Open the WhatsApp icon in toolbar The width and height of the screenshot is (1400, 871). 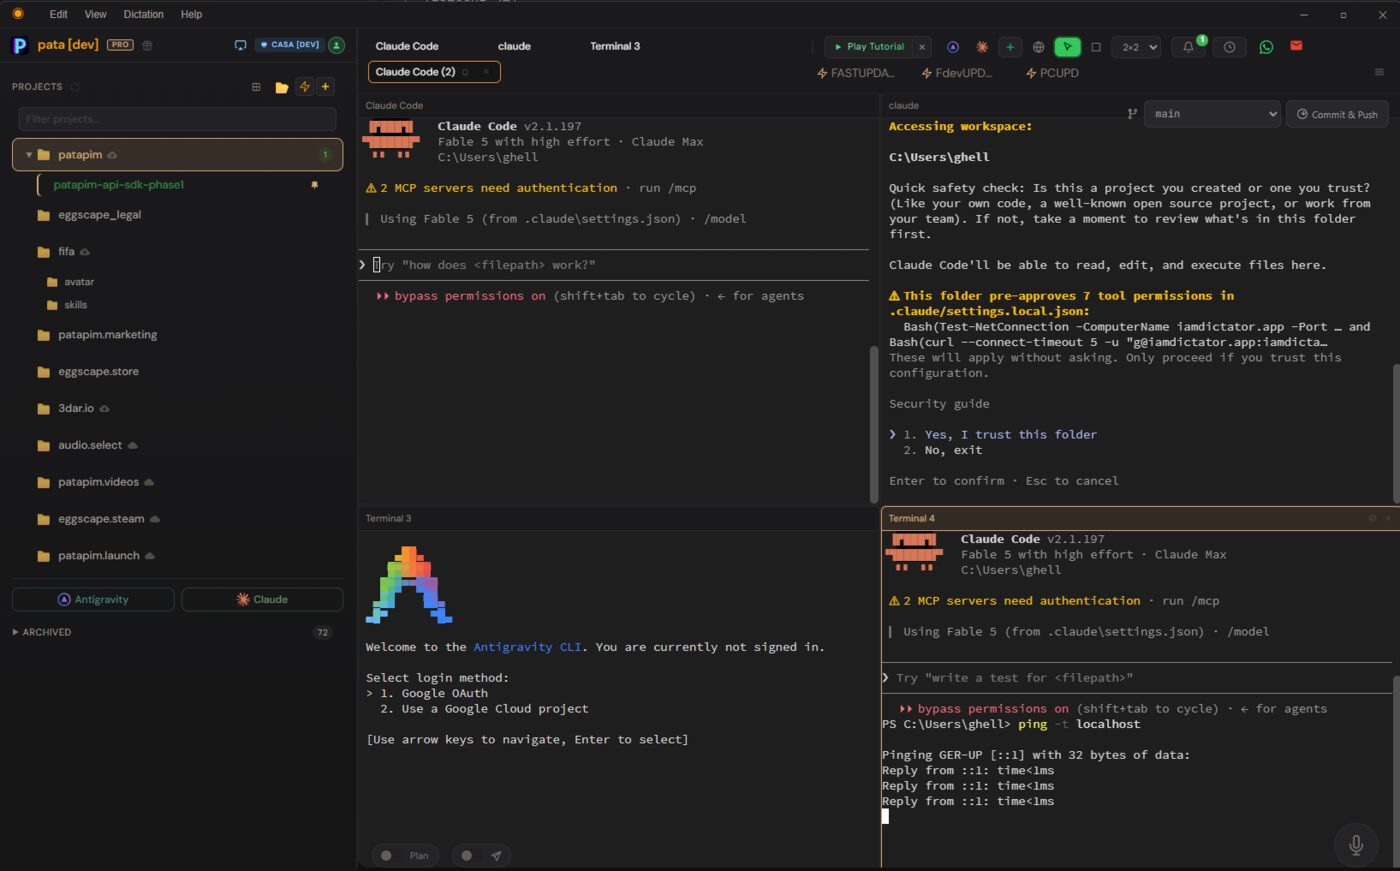[x=1266, y=47]
